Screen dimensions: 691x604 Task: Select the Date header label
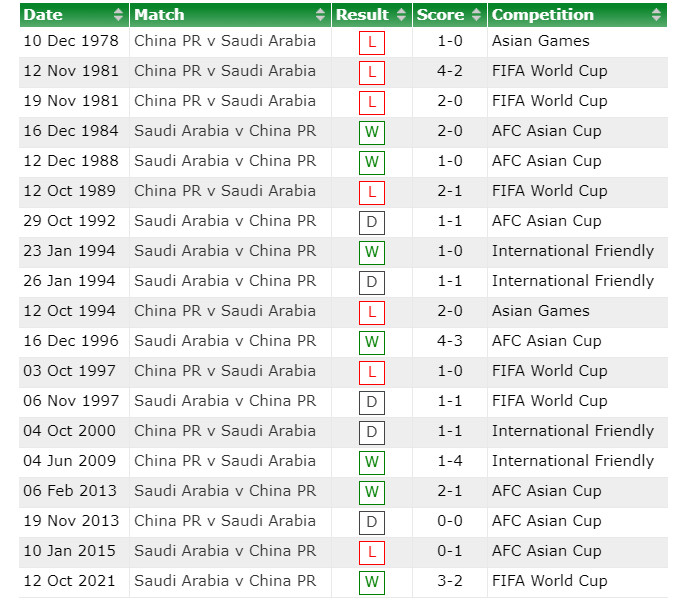coord(43,15)
